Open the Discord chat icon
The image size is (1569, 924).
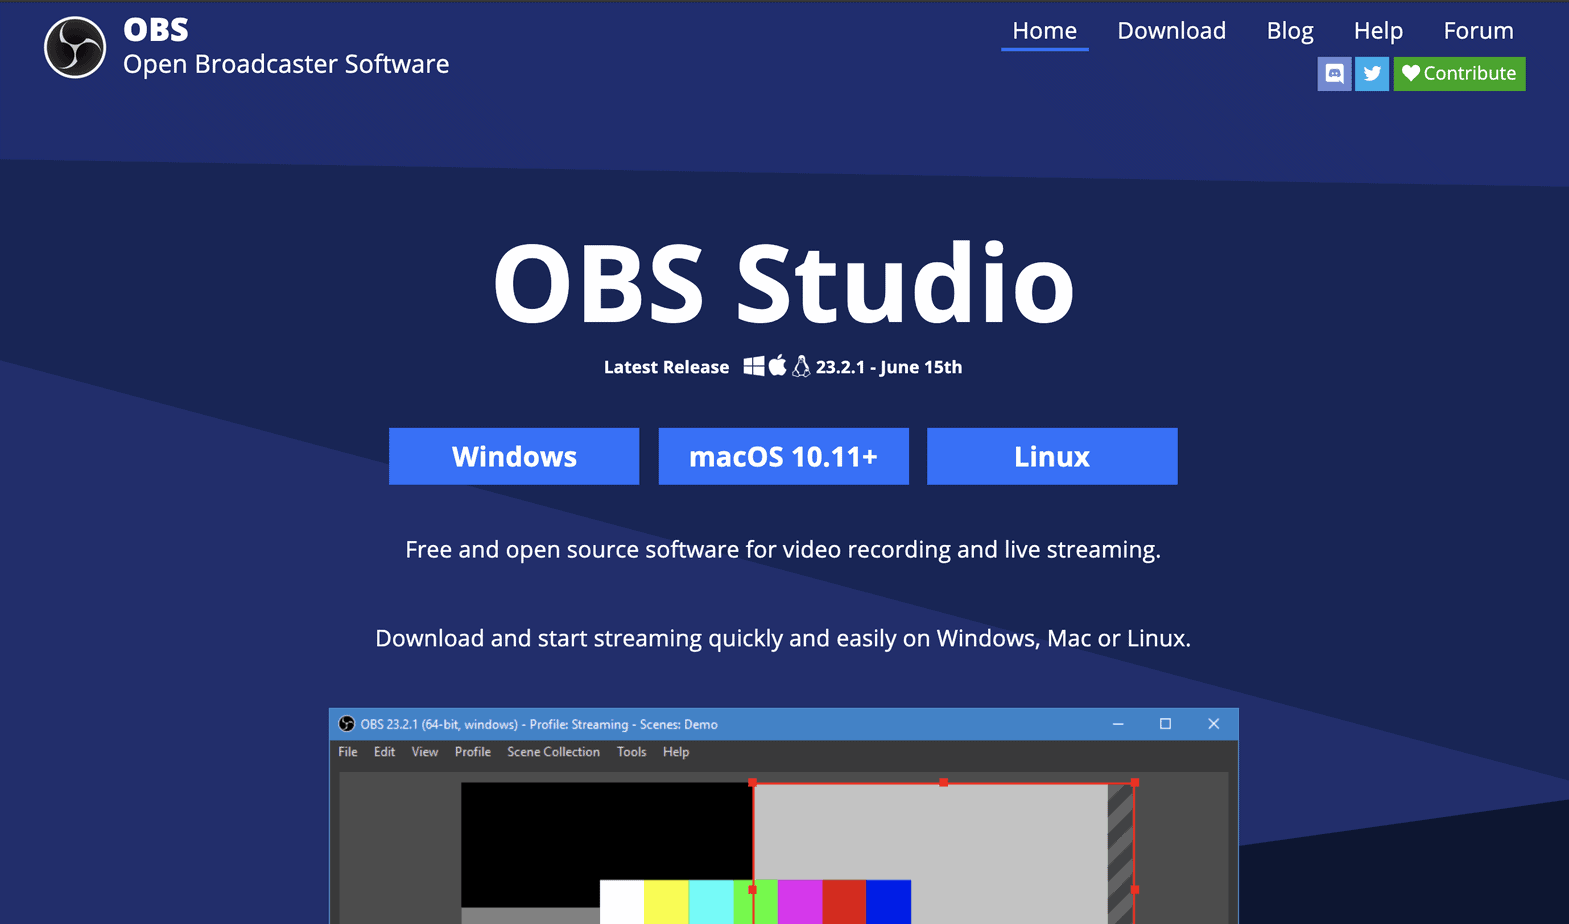coord(1334,73)
